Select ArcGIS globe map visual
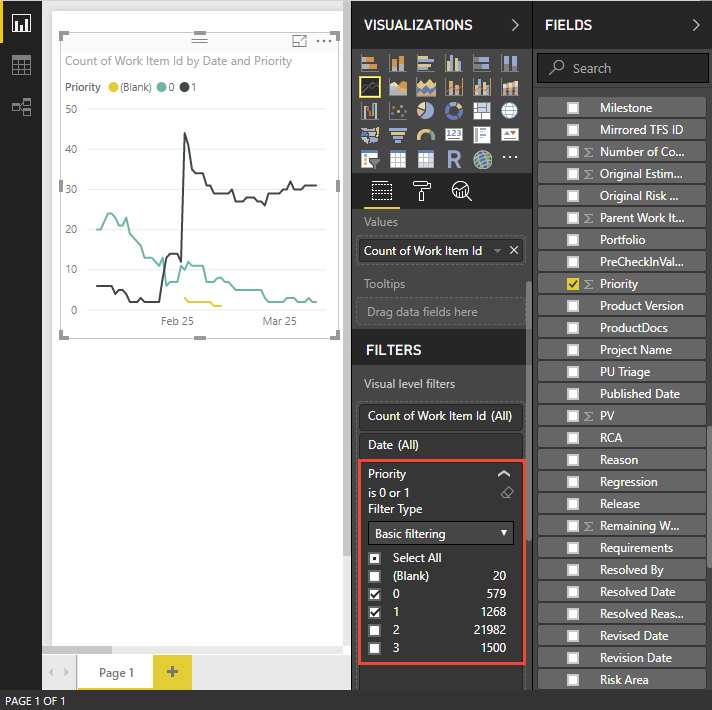The height and width of the screenshot is (710, 712). (482, 159)
